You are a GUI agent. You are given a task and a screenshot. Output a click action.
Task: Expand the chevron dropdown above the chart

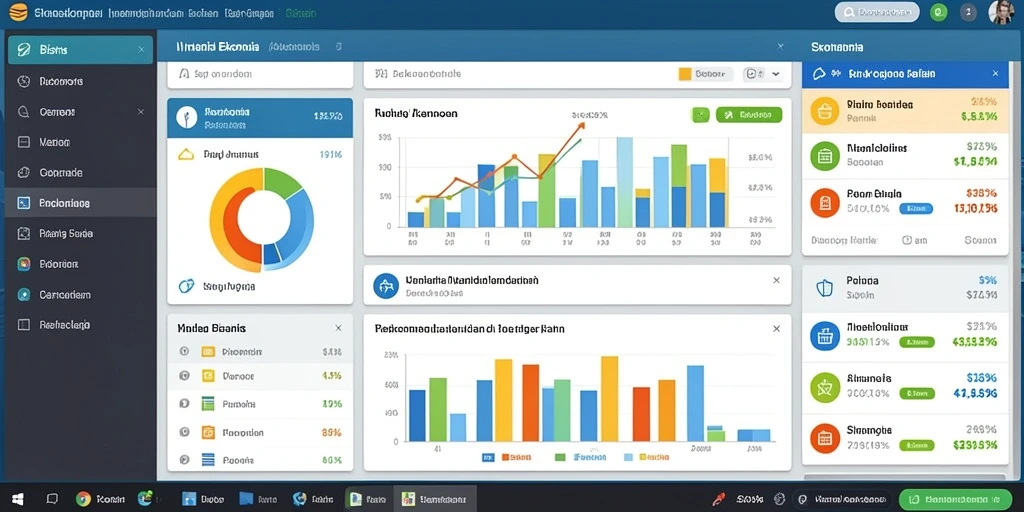tap(776, 74)
